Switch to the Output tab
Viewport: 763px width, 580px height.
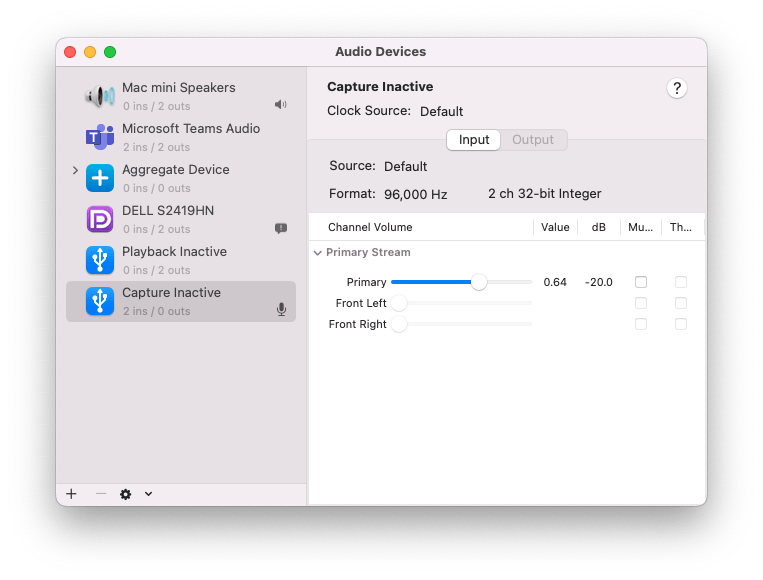533,140
